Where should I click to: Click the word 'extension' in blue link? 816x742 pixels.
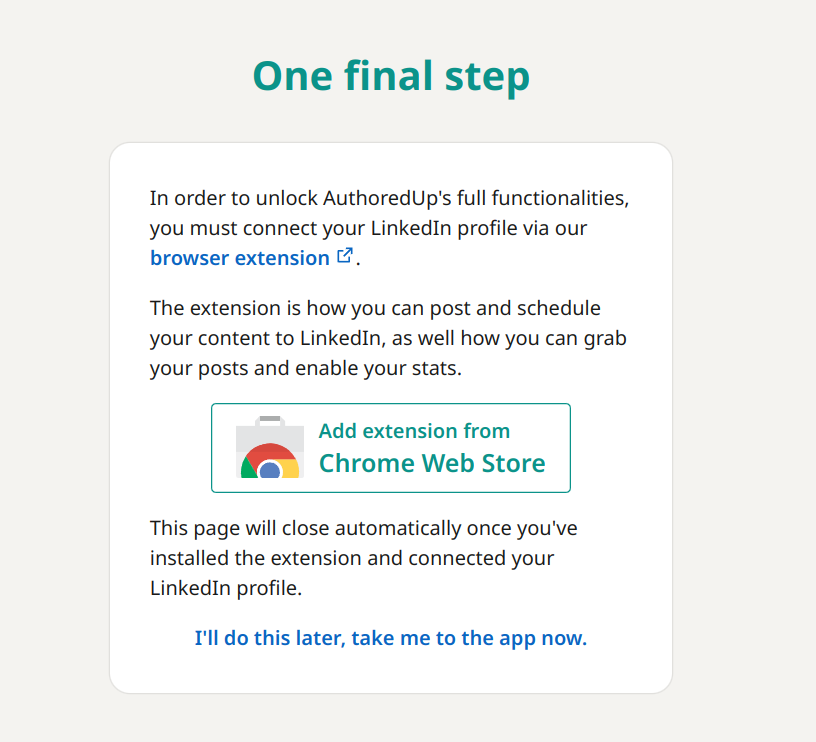[283, 258]
